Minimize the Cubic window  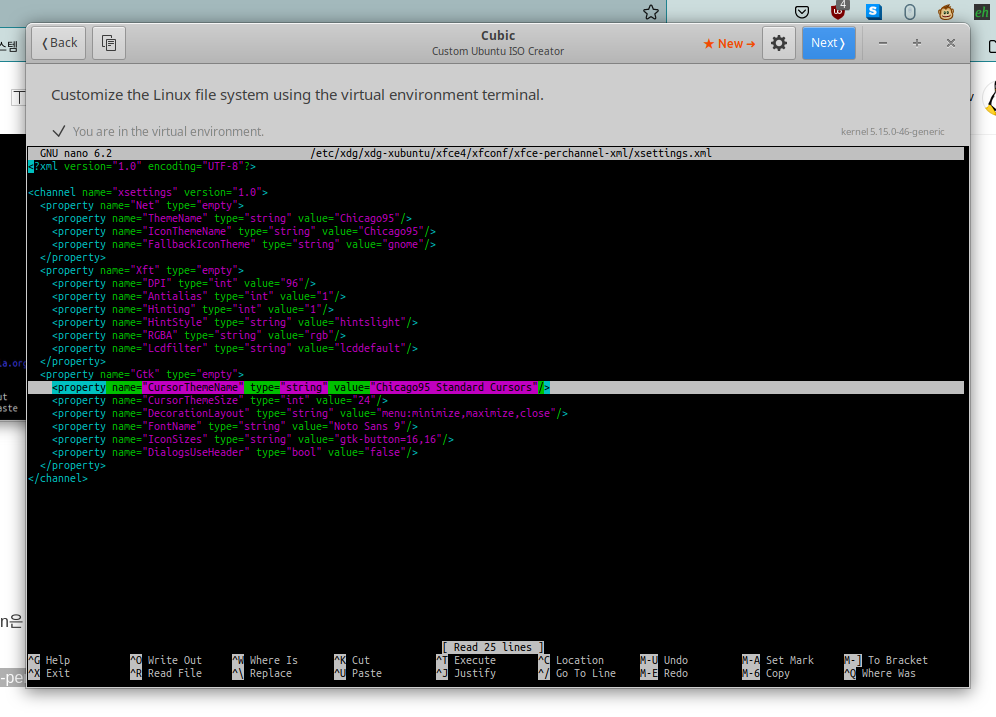(883, 43)
